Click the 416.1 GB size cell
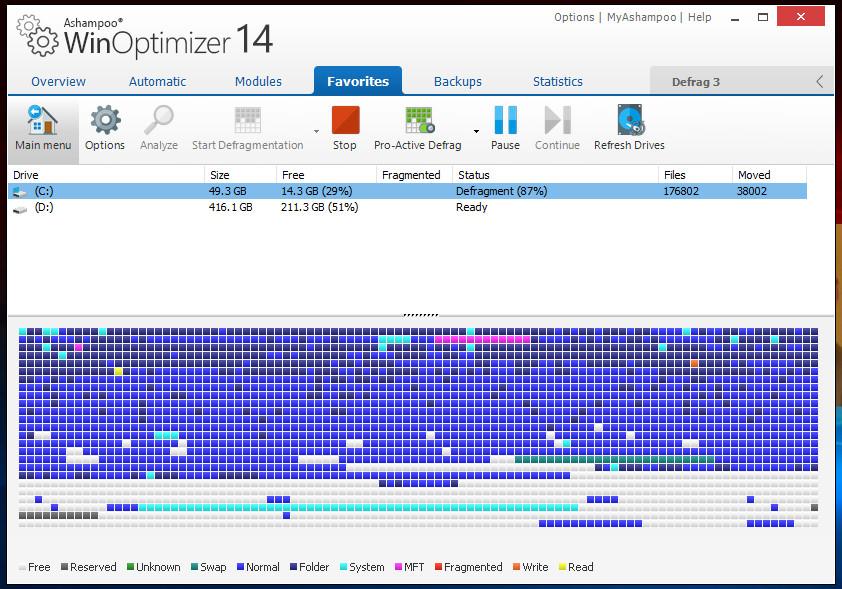 click(230, 207)
